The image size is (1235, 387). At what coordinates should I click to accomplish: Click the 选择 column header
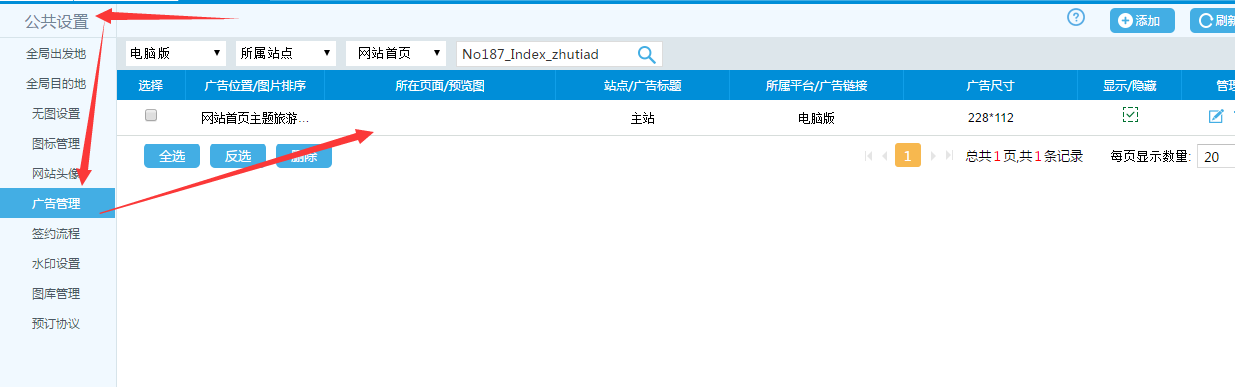pos(151,86)
